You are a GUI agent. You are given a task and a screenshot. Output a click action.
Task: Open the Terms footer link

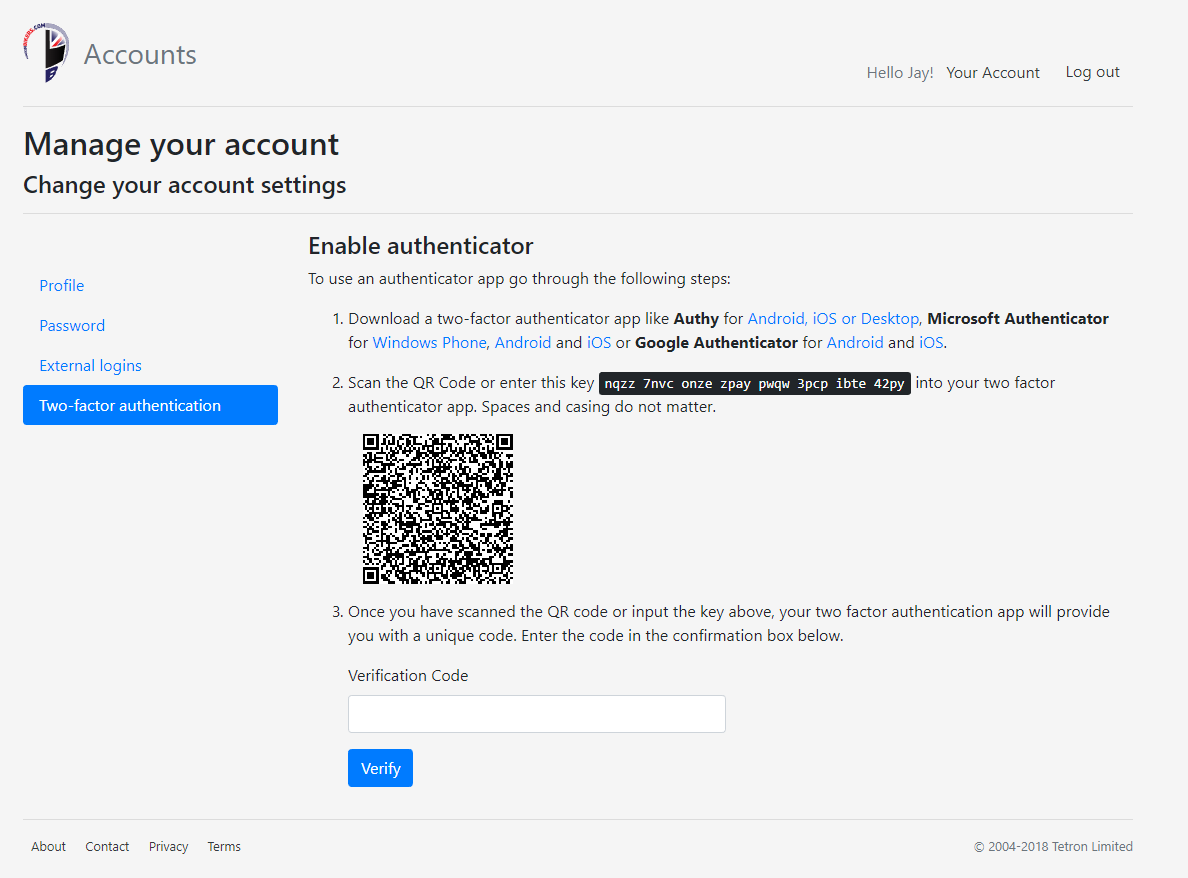224,847
